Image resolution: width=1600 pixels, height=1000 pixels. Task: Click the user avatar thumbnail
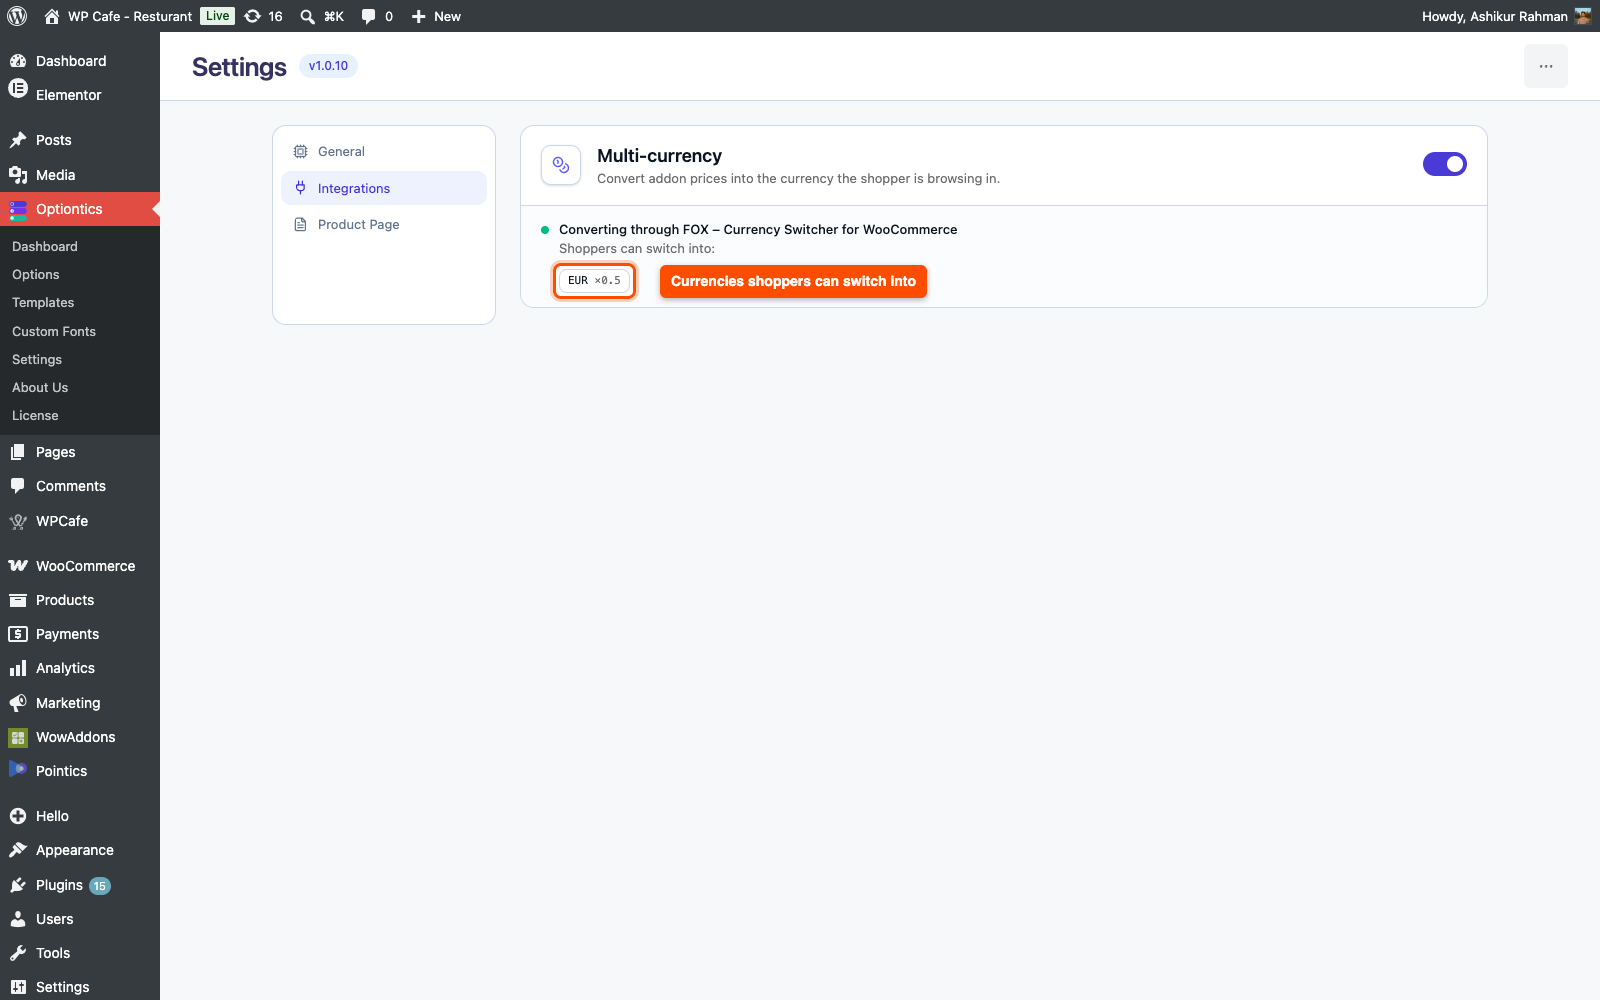[1583, 16]
